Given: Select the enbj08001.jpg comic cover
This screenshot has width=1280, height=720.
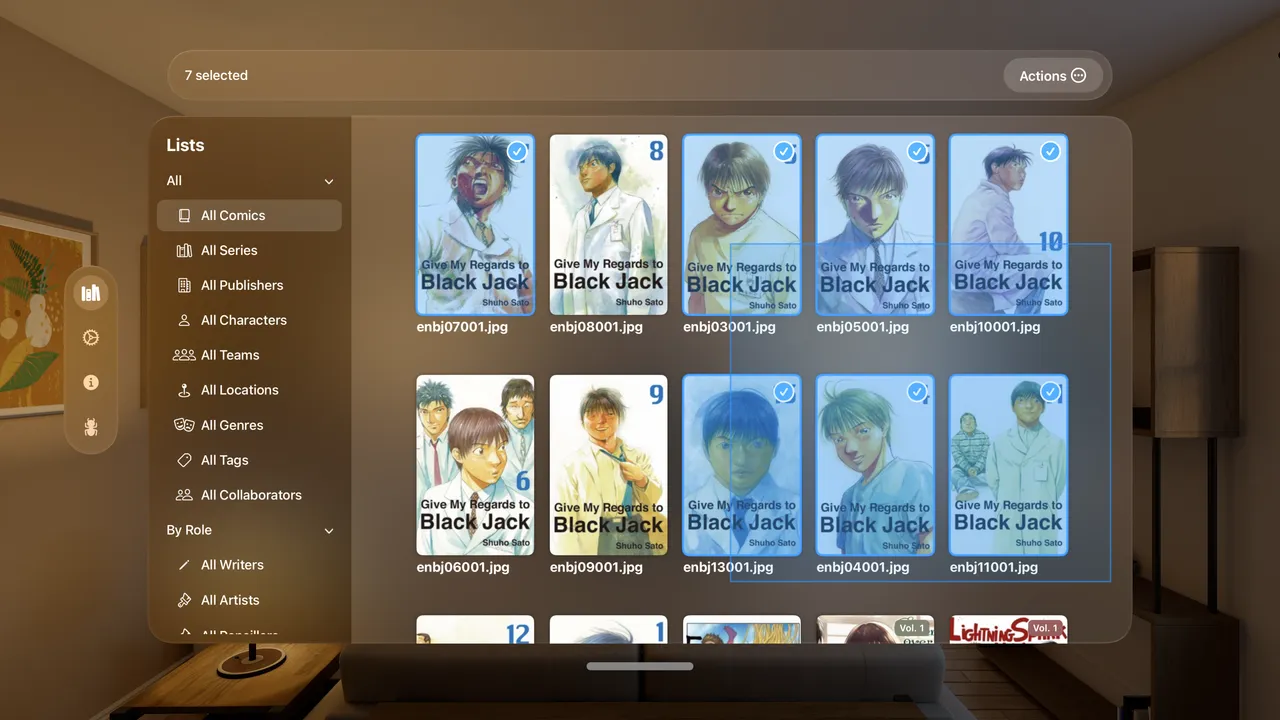Looking at the screenshot, I should (x=608, y=225).
